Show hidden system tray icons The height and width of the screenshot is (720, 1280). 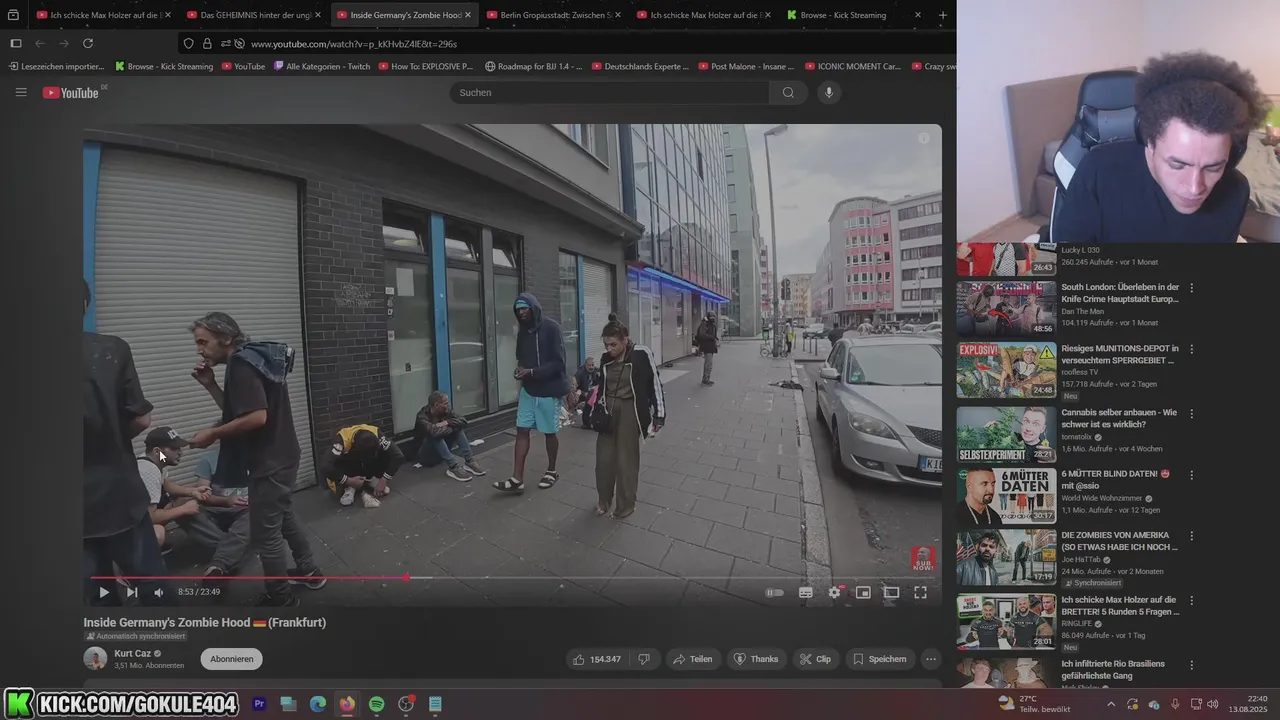(1111, 704)
